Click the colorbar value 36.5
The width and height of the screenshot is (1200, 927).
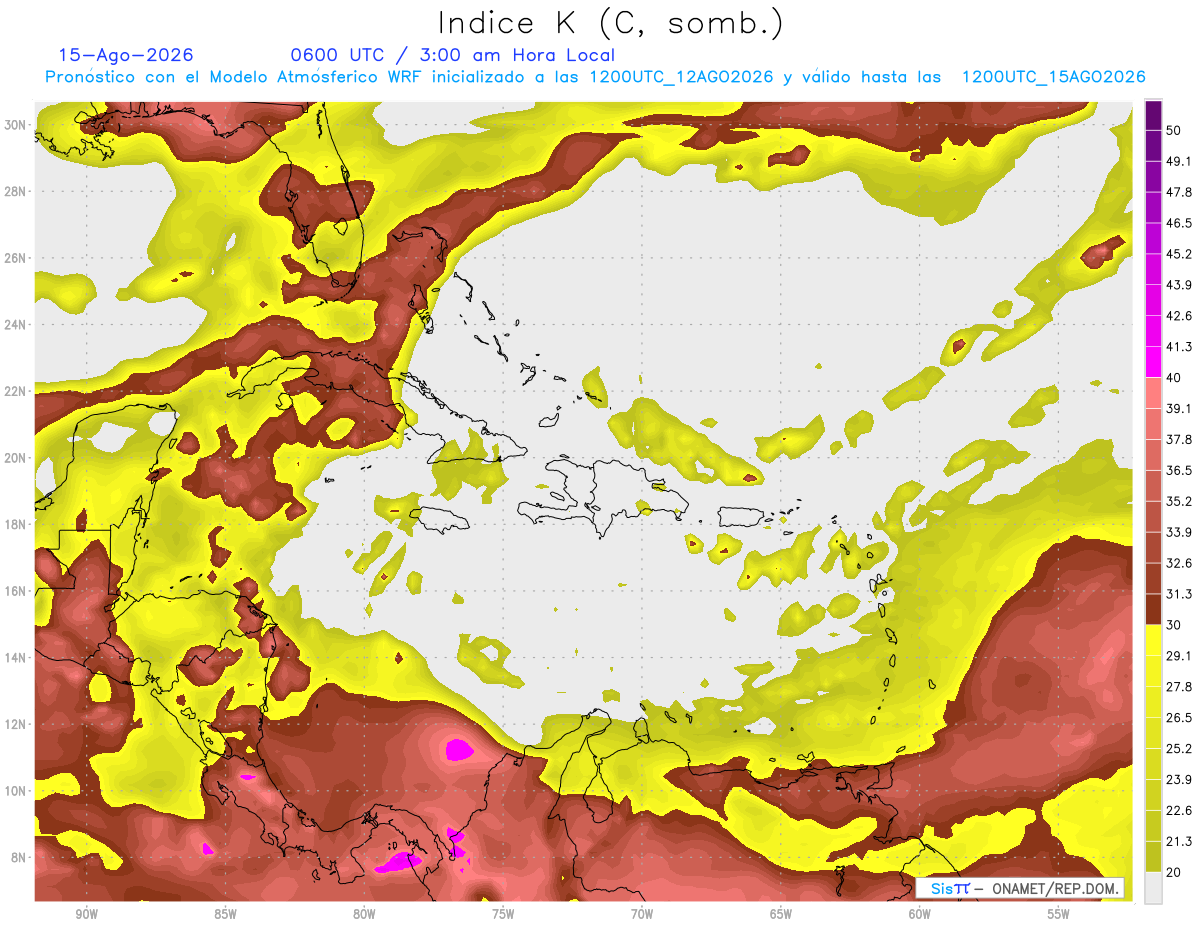(1179, 470)
